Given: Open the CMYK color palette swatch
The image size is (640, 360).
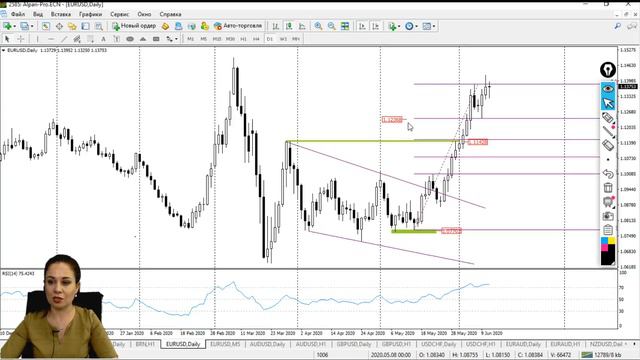Looking at the screenshot, I should [608, 251].
